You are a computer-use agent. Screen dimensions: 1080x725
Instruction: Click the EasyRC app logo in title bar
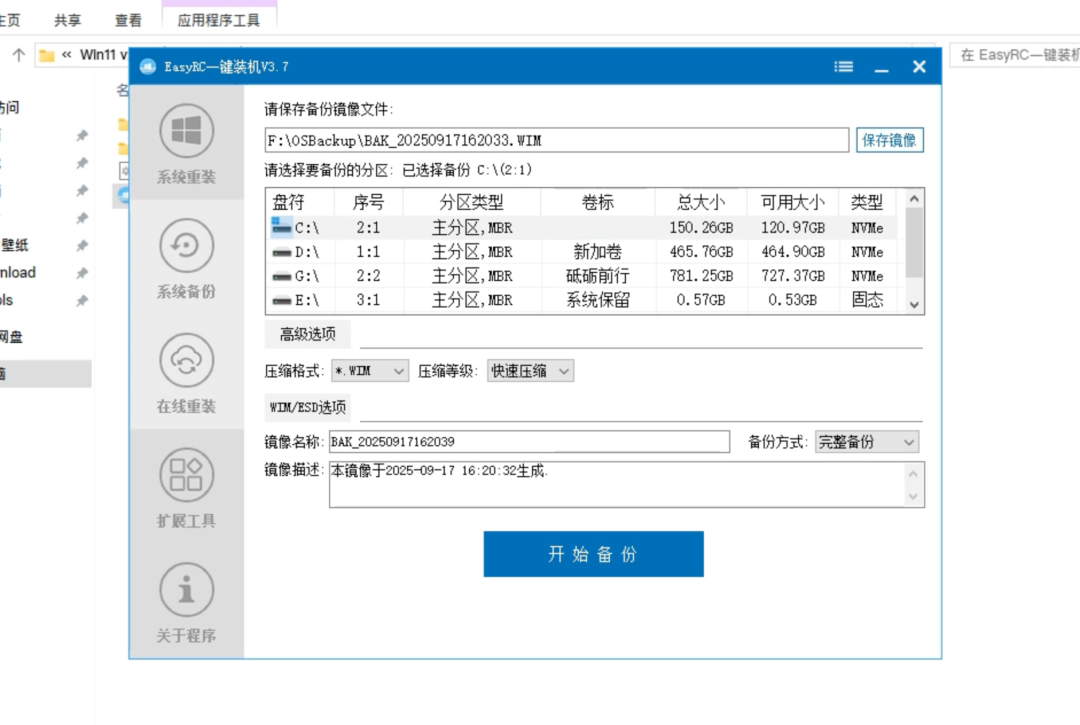click(x=147, y=67)
